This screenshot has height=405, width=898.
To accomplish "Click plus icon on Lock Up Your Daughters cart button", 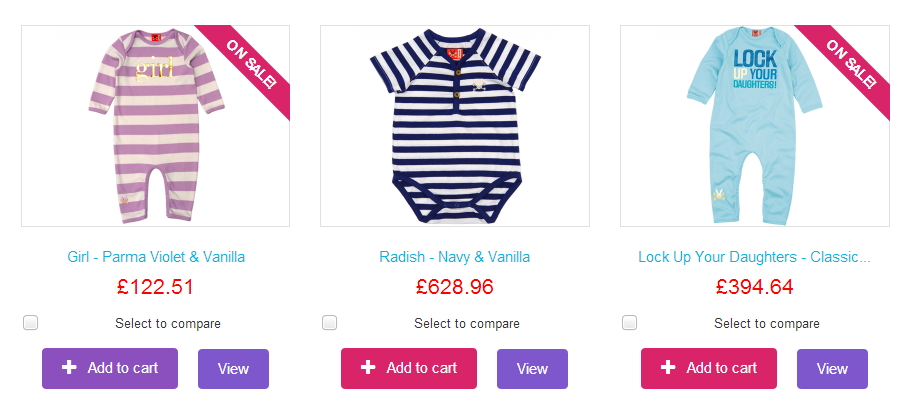I will coord(668,368).
